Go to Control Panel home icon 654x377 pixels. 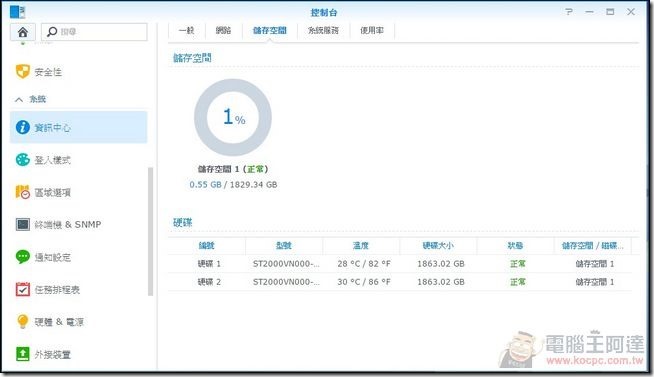click(23, 32)
